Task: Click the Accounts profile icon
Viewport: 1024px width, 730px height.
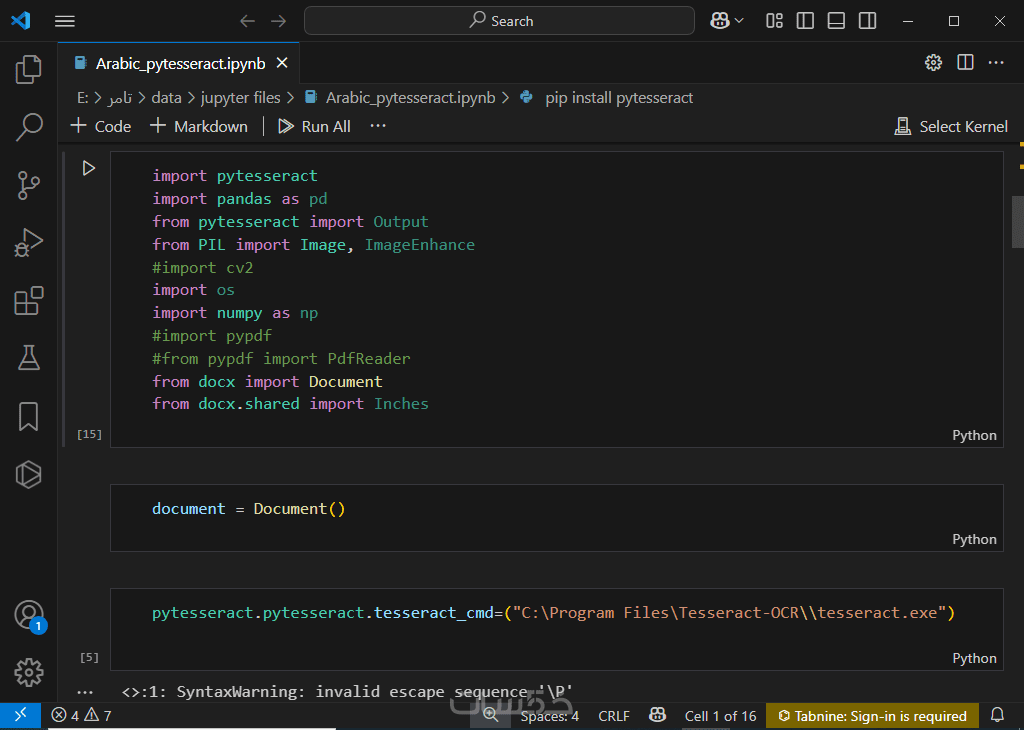Action: pos(28,614)
